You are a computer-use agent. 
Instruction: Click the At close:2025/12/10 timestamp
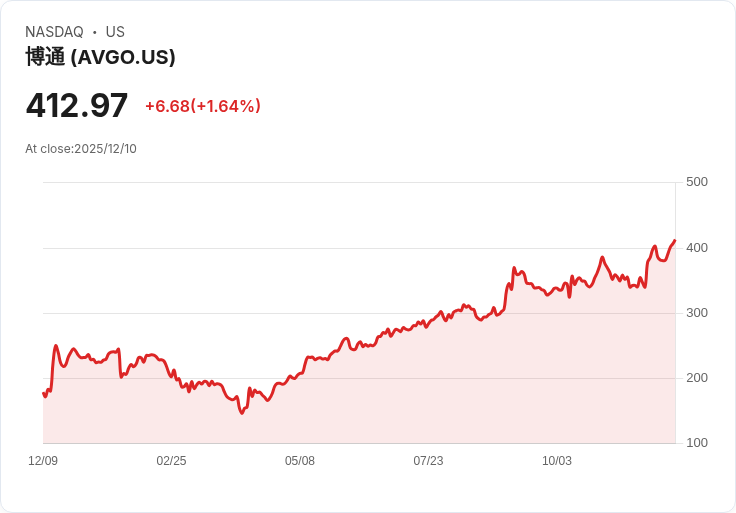pos(81,149)
